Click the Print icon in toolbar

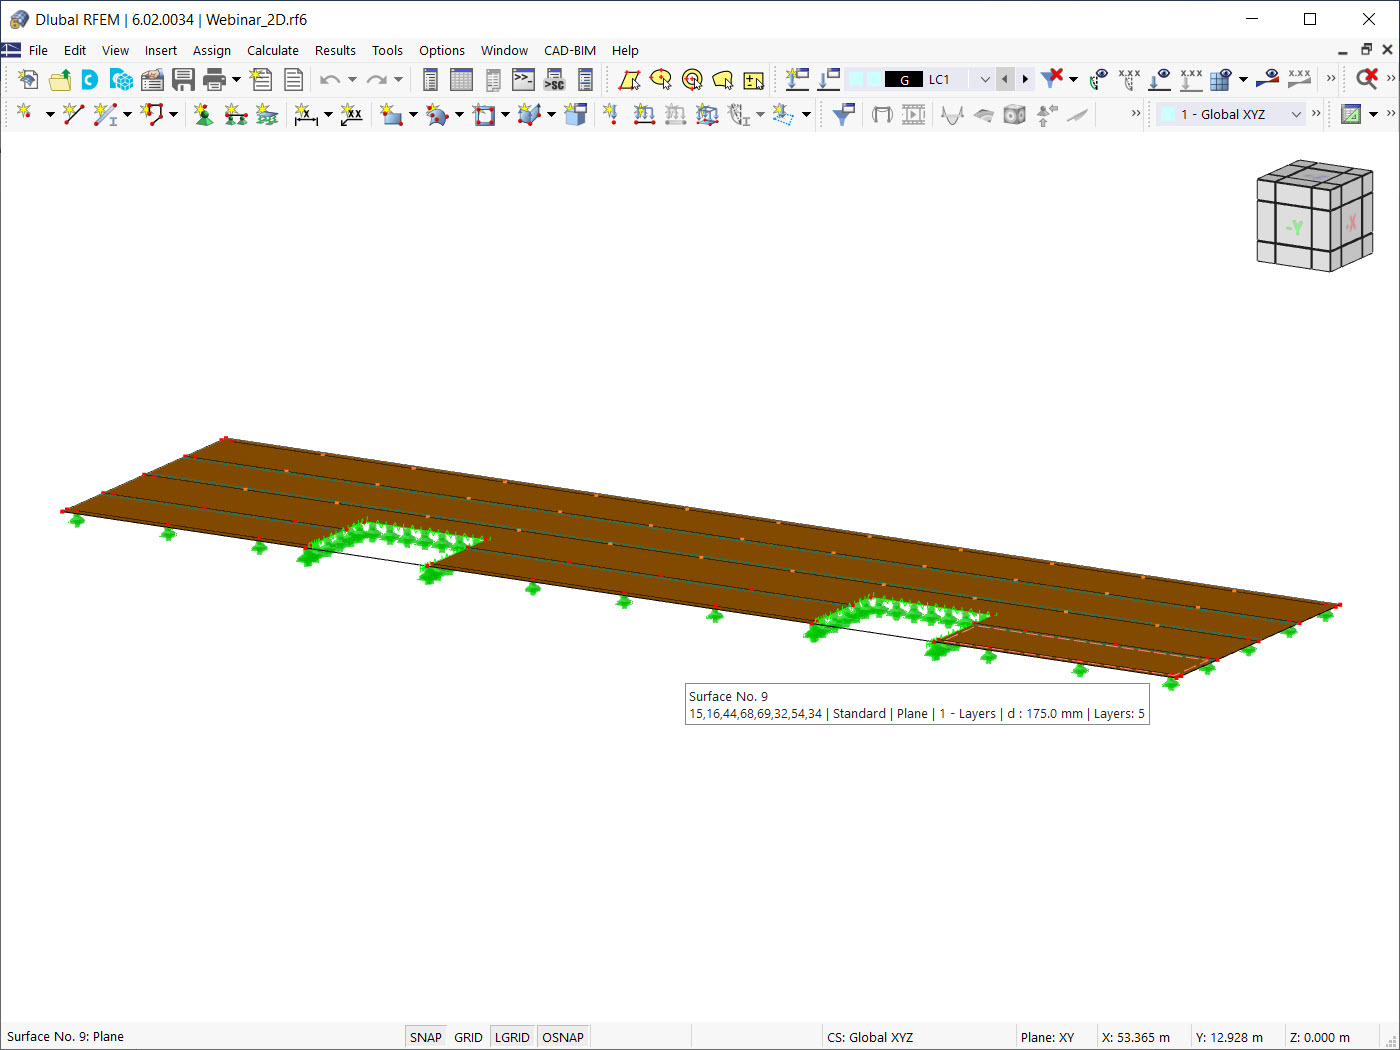coord(214,80)
